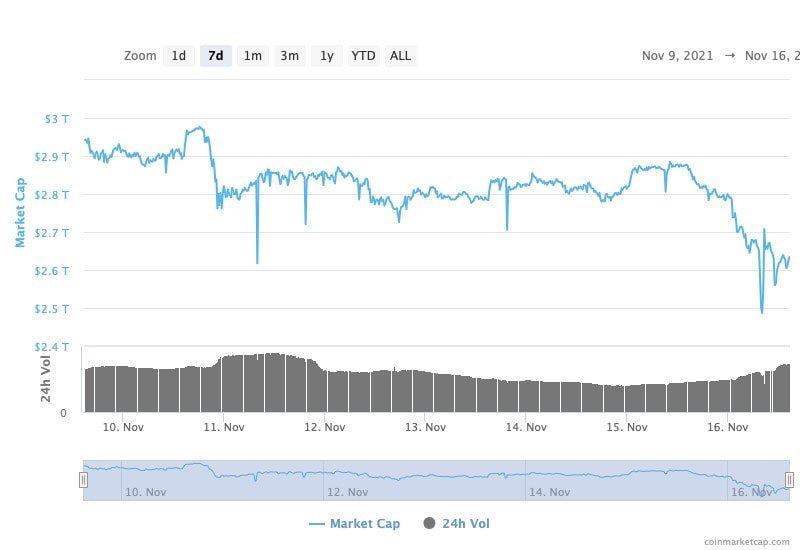Toggle the 24h Vol series label

tap(466, 523)
